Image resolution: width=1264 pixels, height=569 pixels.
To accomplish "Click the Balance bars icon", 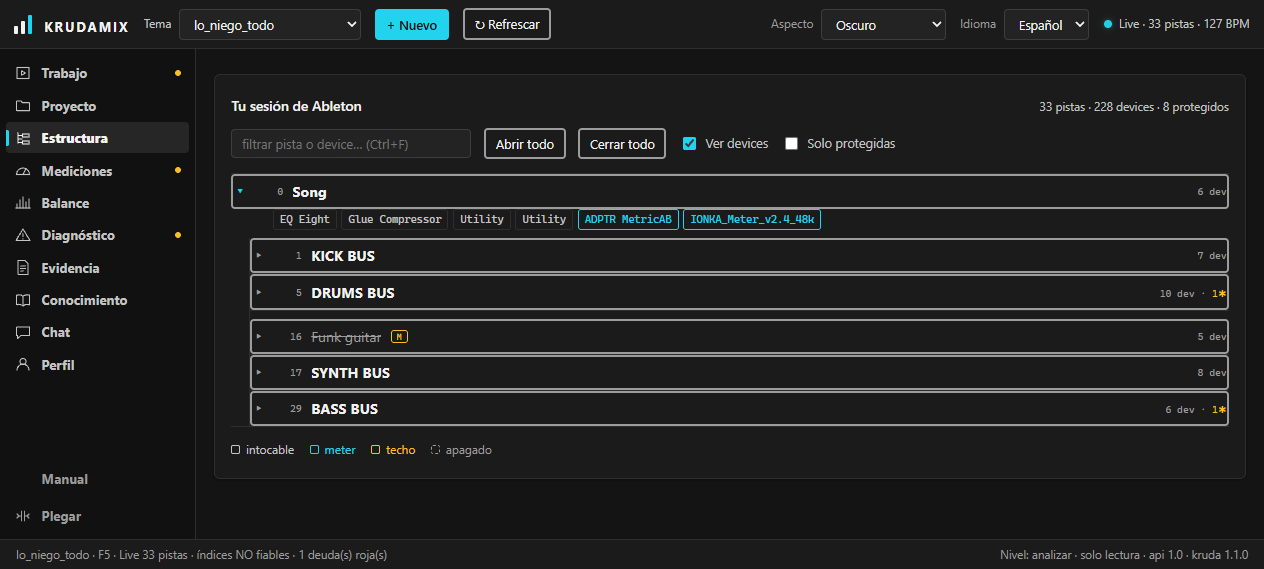I will pos(23,203).
